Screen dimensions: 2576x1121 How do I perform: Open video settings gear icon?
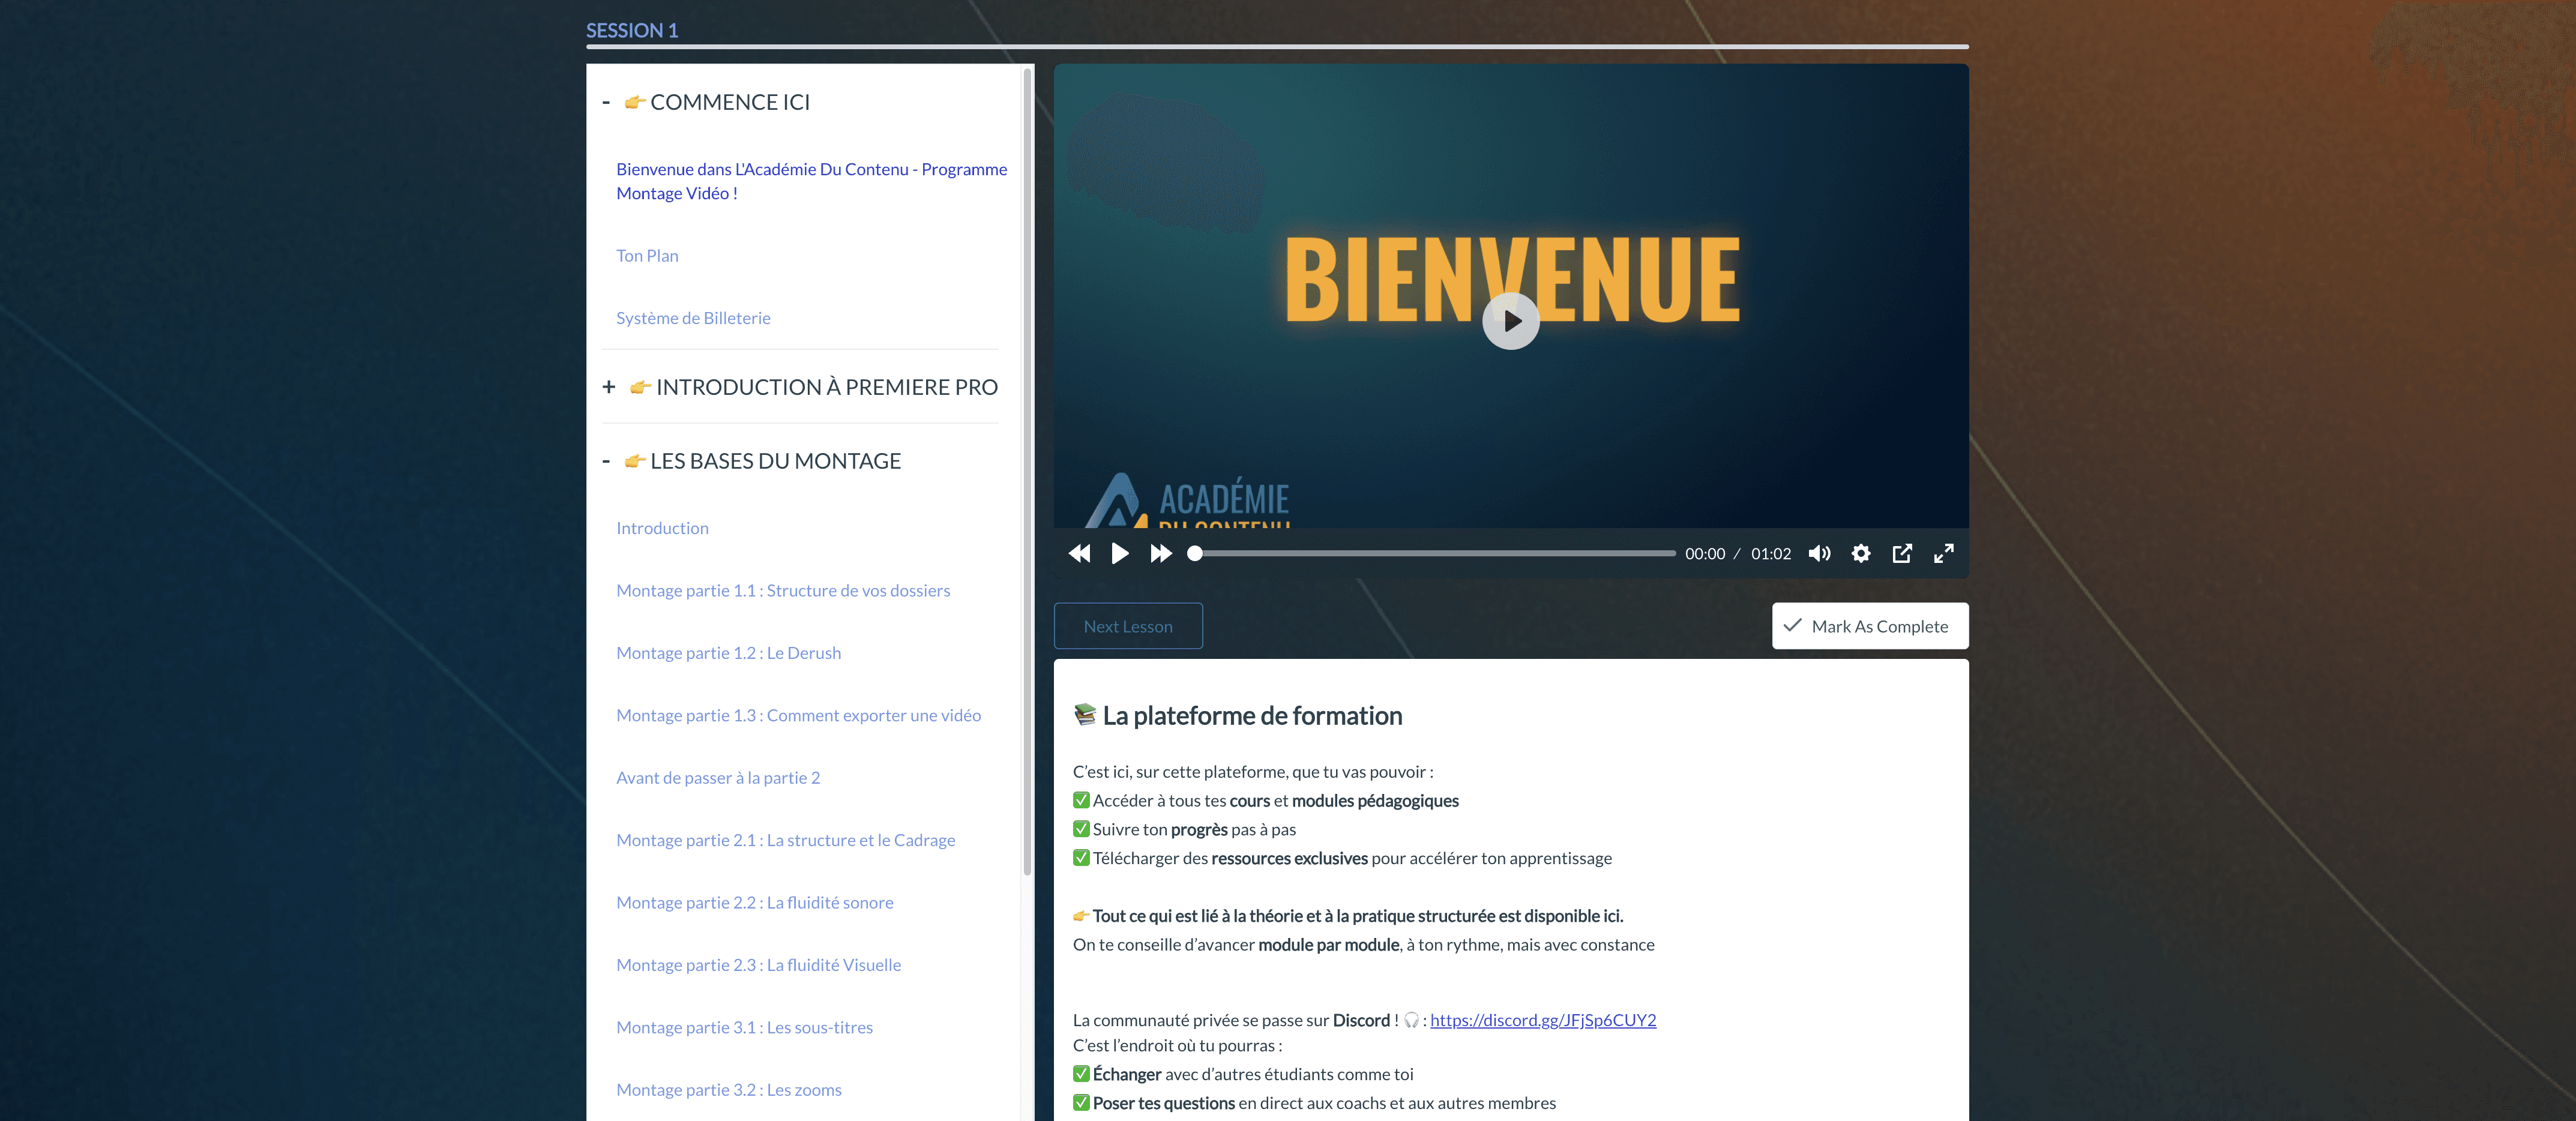click(x=1860, y=553)
